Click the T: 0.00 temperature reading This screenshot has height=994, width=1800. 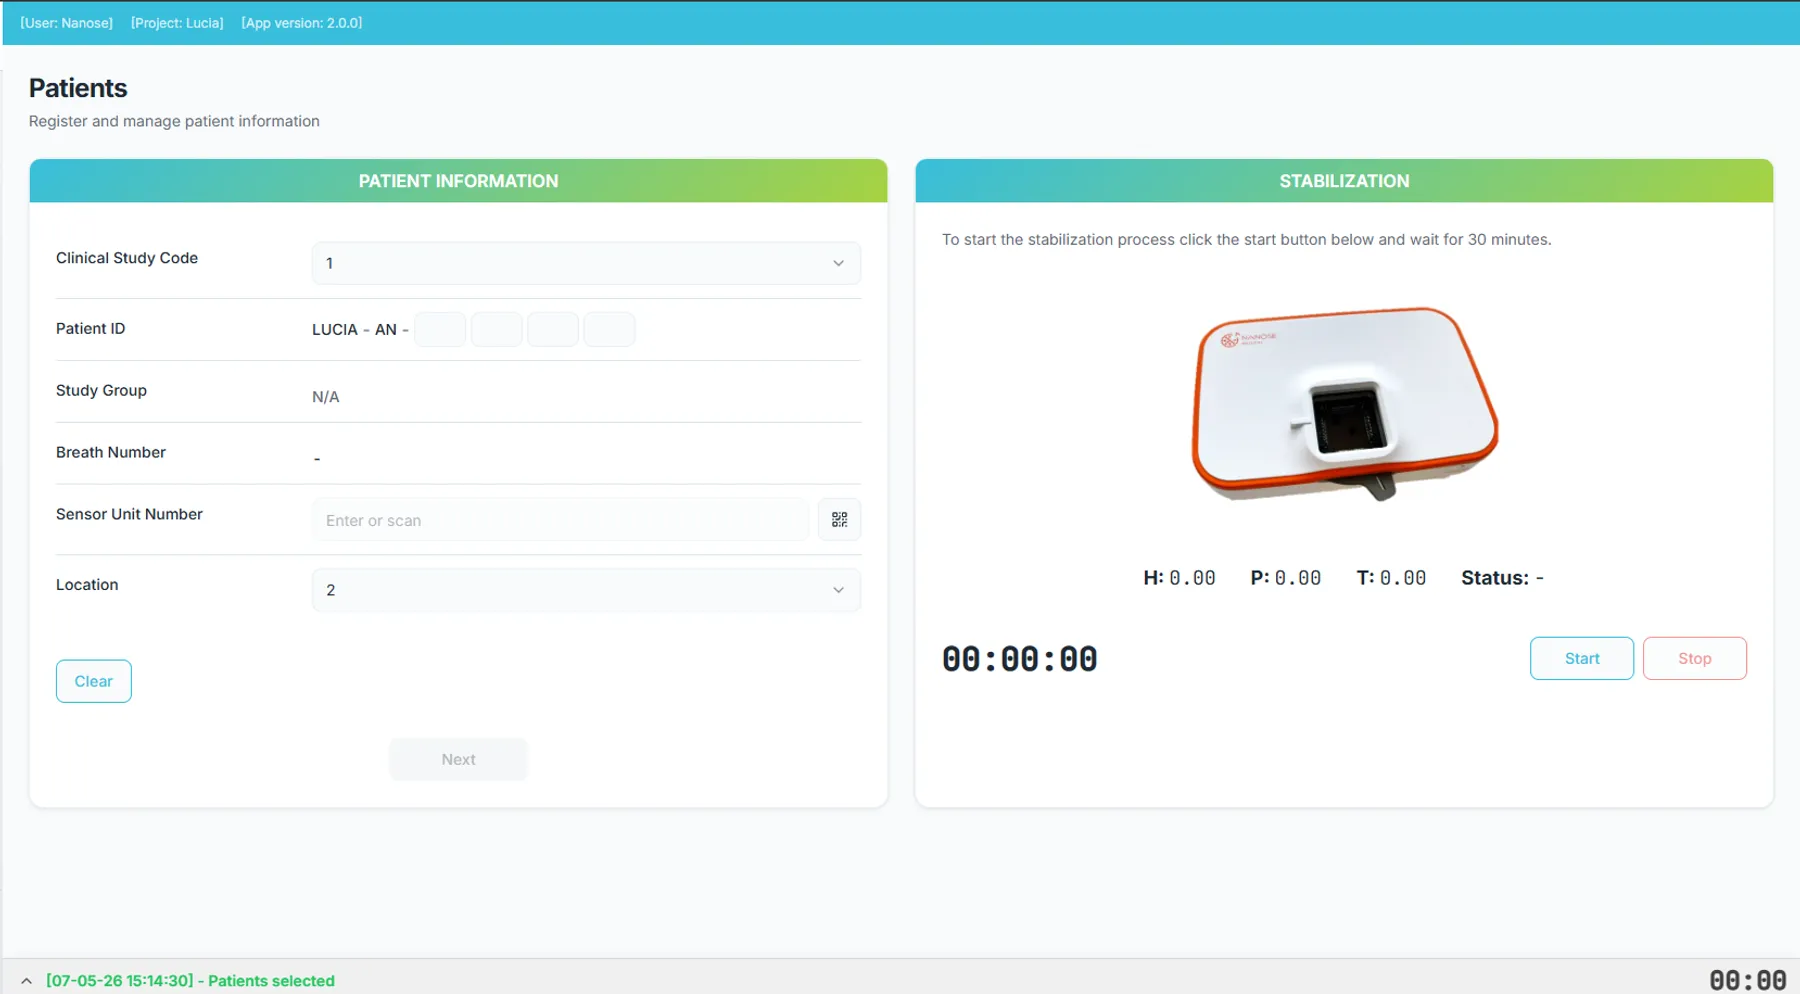click(1391, 578)
